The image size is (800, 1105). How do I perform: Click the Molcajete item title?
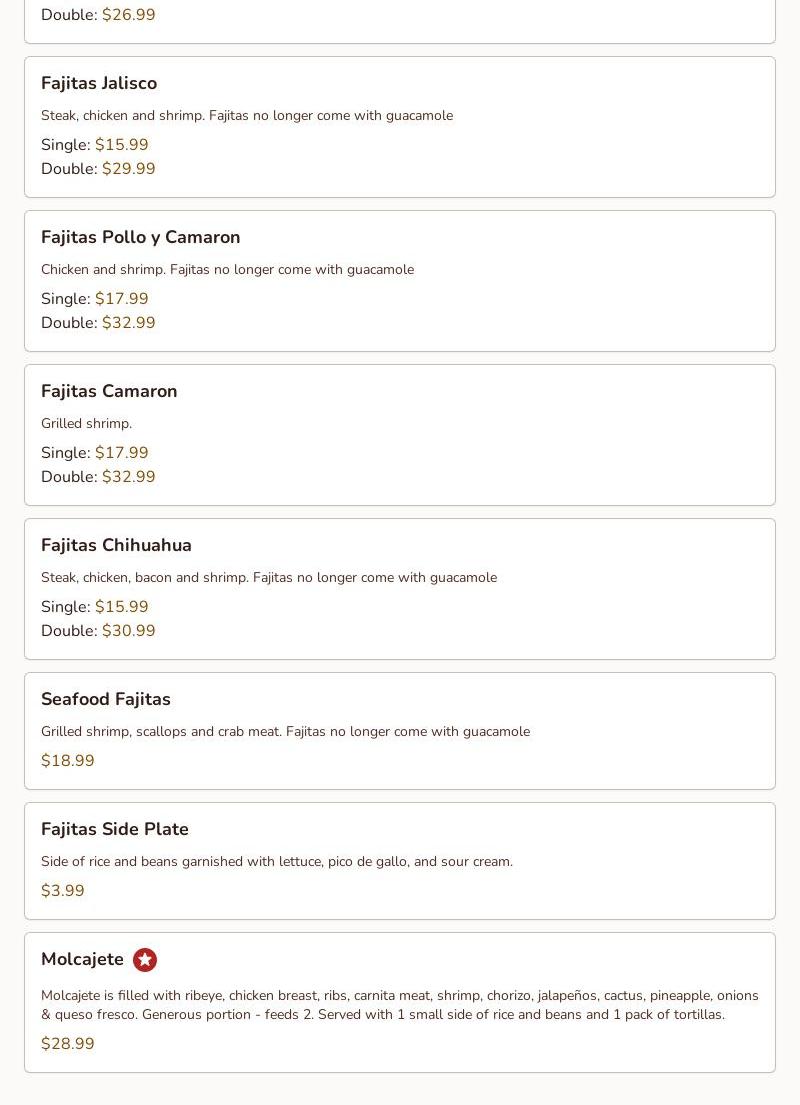click(82, 959)
